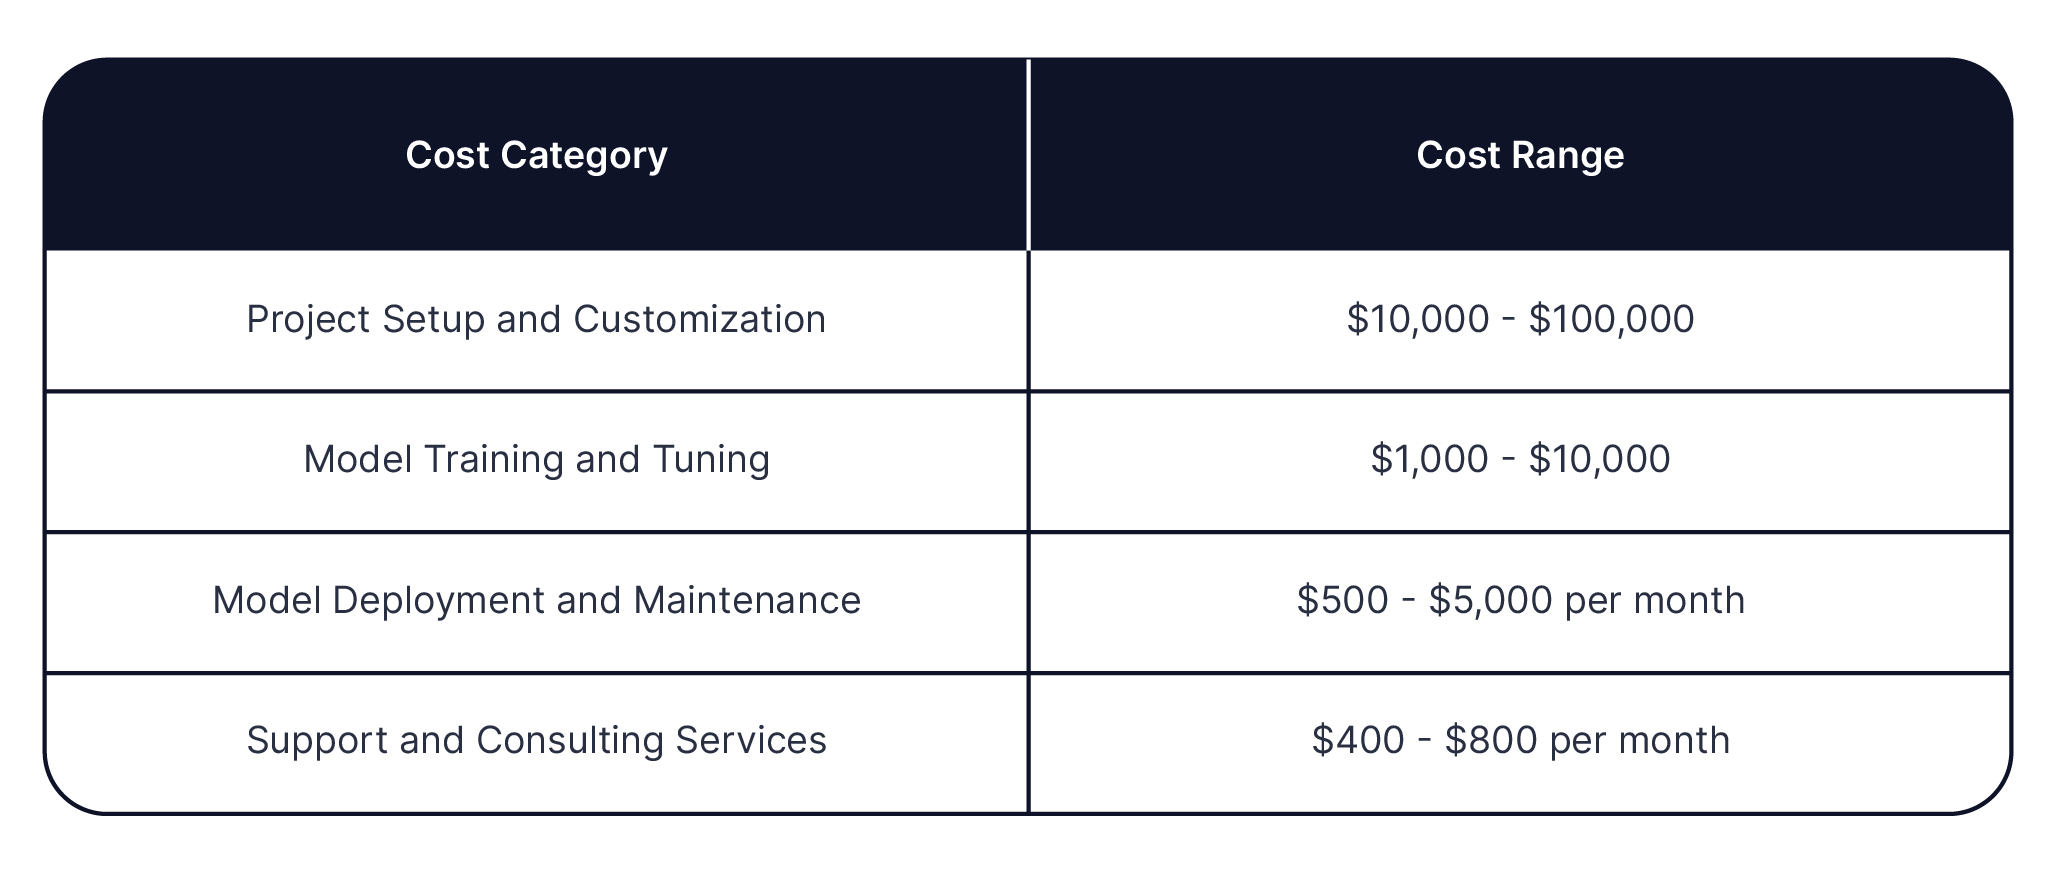Select the $10,000 - $100,000 cell
This screenshot has height=874, width=2057.
pyautogui.click(x=1520, y=320)
